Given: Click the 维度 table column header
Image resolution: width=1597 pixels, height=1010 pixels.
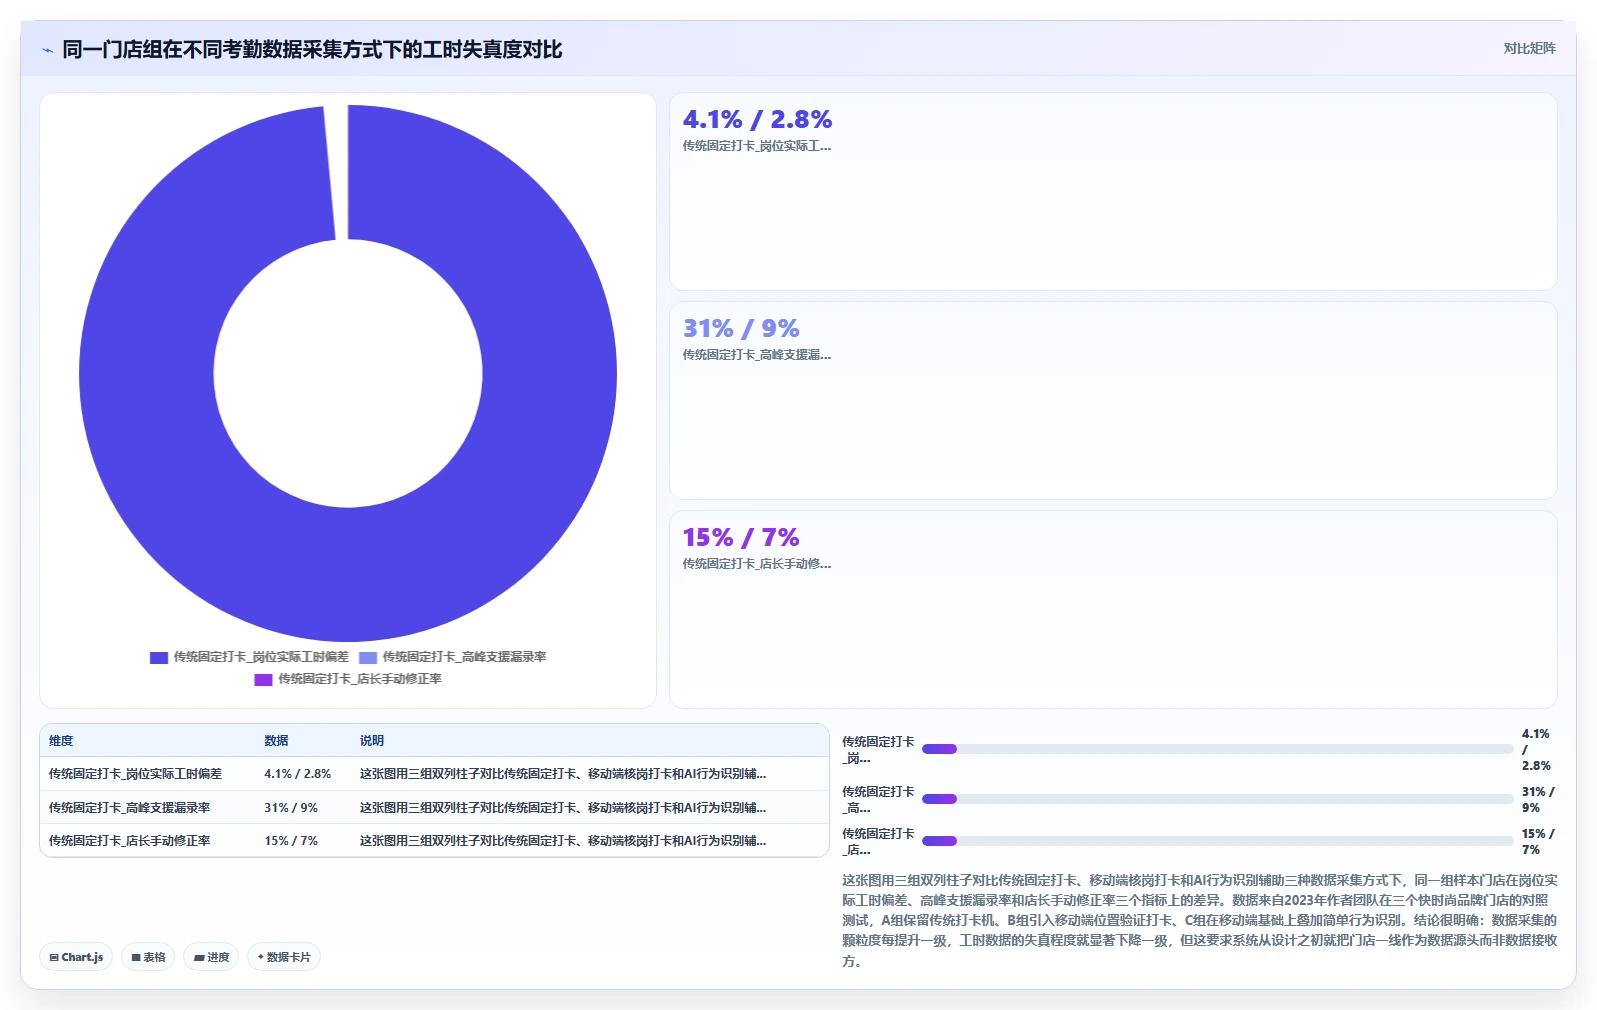Looking at the screenshot, I should (61, 741).
